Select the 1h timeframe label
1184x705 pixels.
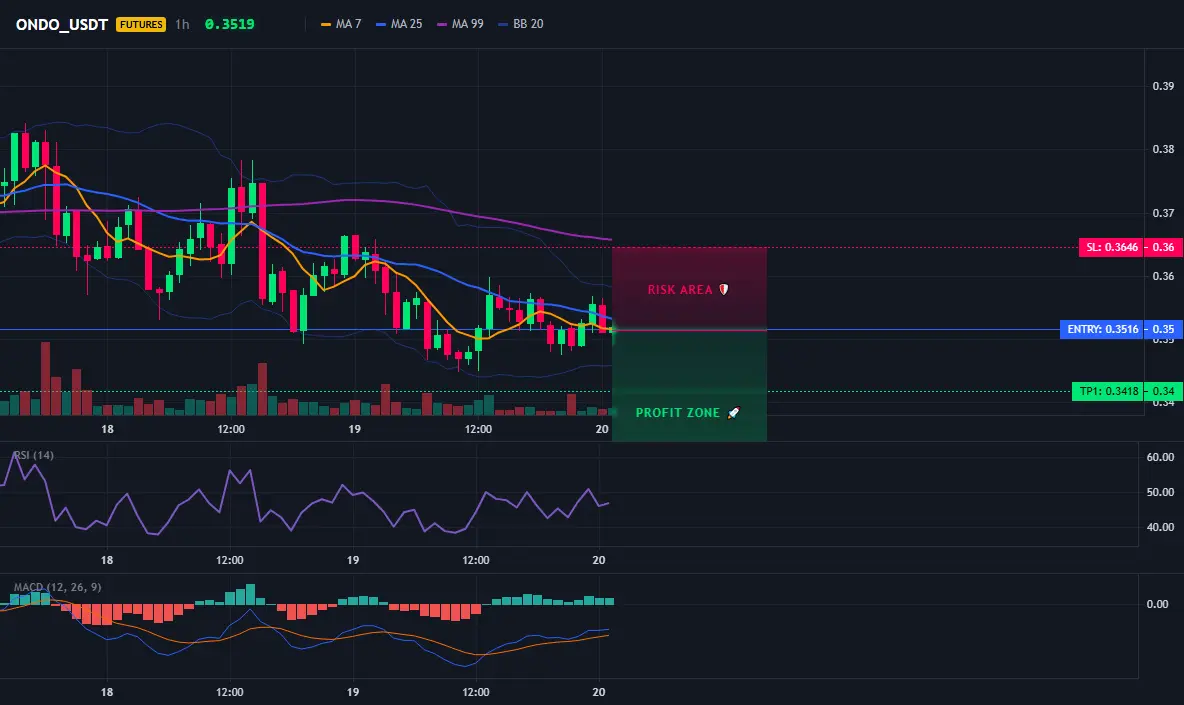tap(182, 24)
